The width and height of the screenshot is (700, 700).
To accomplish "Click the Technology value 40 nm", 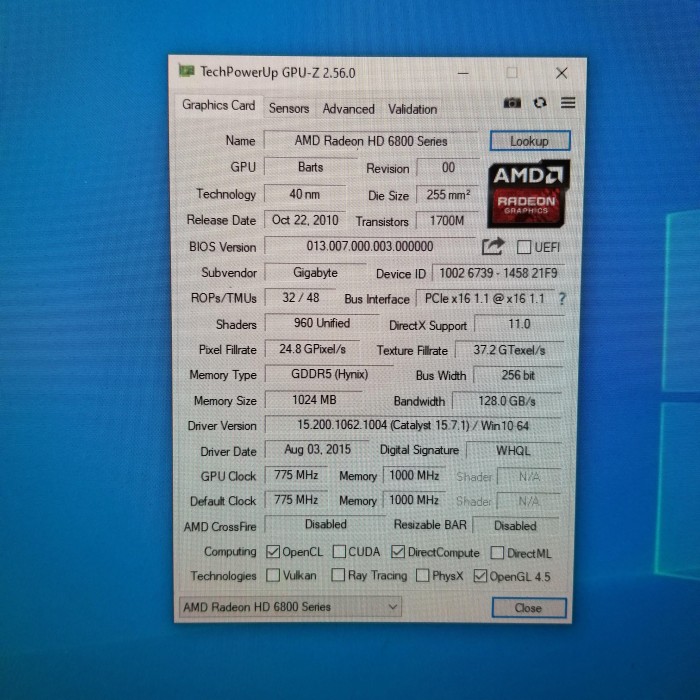I will click(305, 194).
